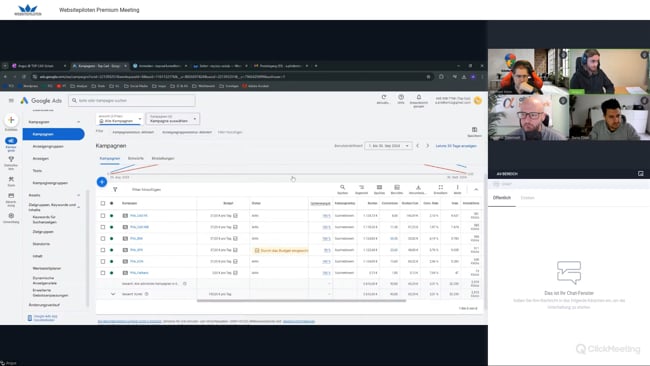Tick the checkbox of the second campaign row
This screenshot has height=366, width=650.
pyautogui.click(x=103, y=227)
